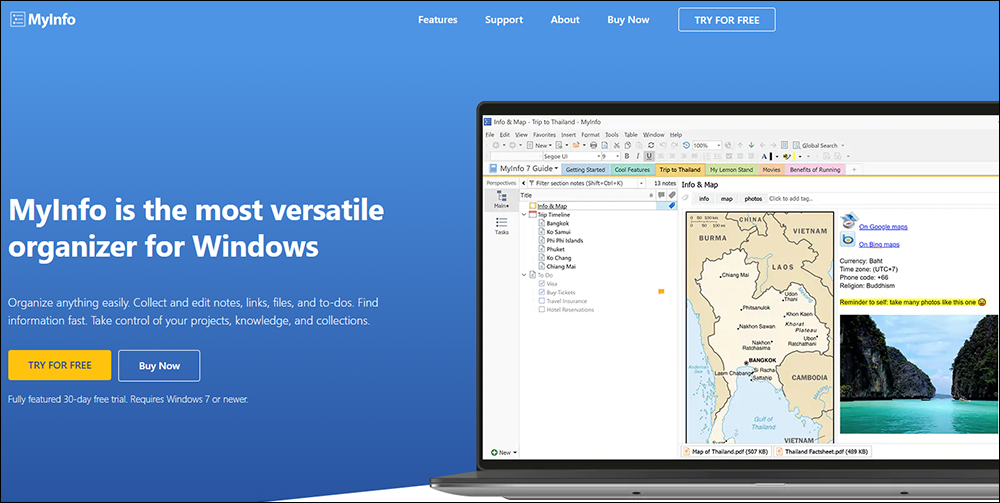Click the Refresh icon in the app toolbar
Image resolution: width=1000 pixels, height=503 pixels.
tap(651, 145)
